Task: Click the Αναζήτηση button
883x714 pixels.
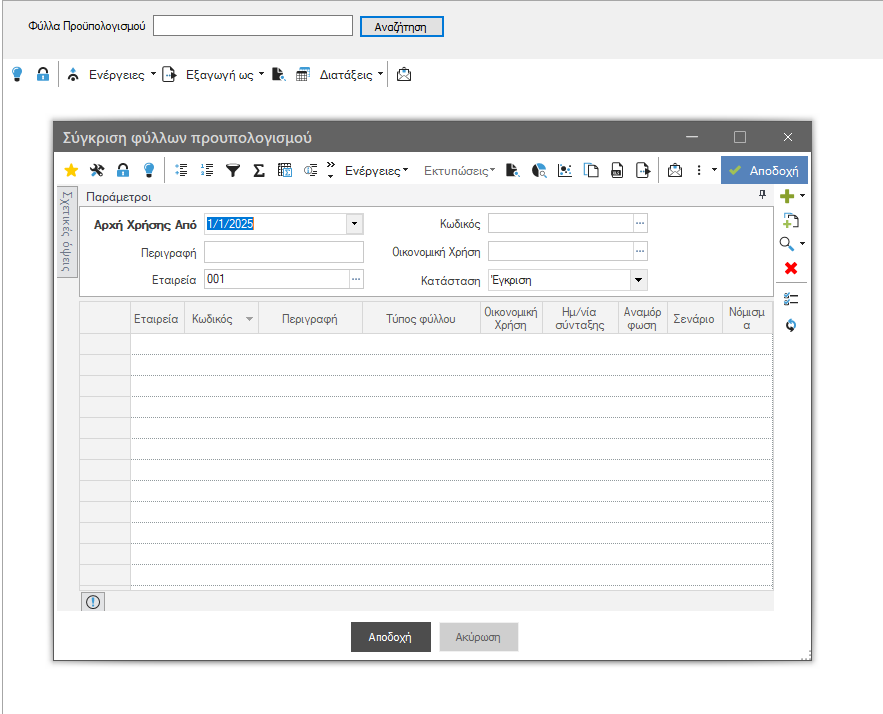Action: 402,26
